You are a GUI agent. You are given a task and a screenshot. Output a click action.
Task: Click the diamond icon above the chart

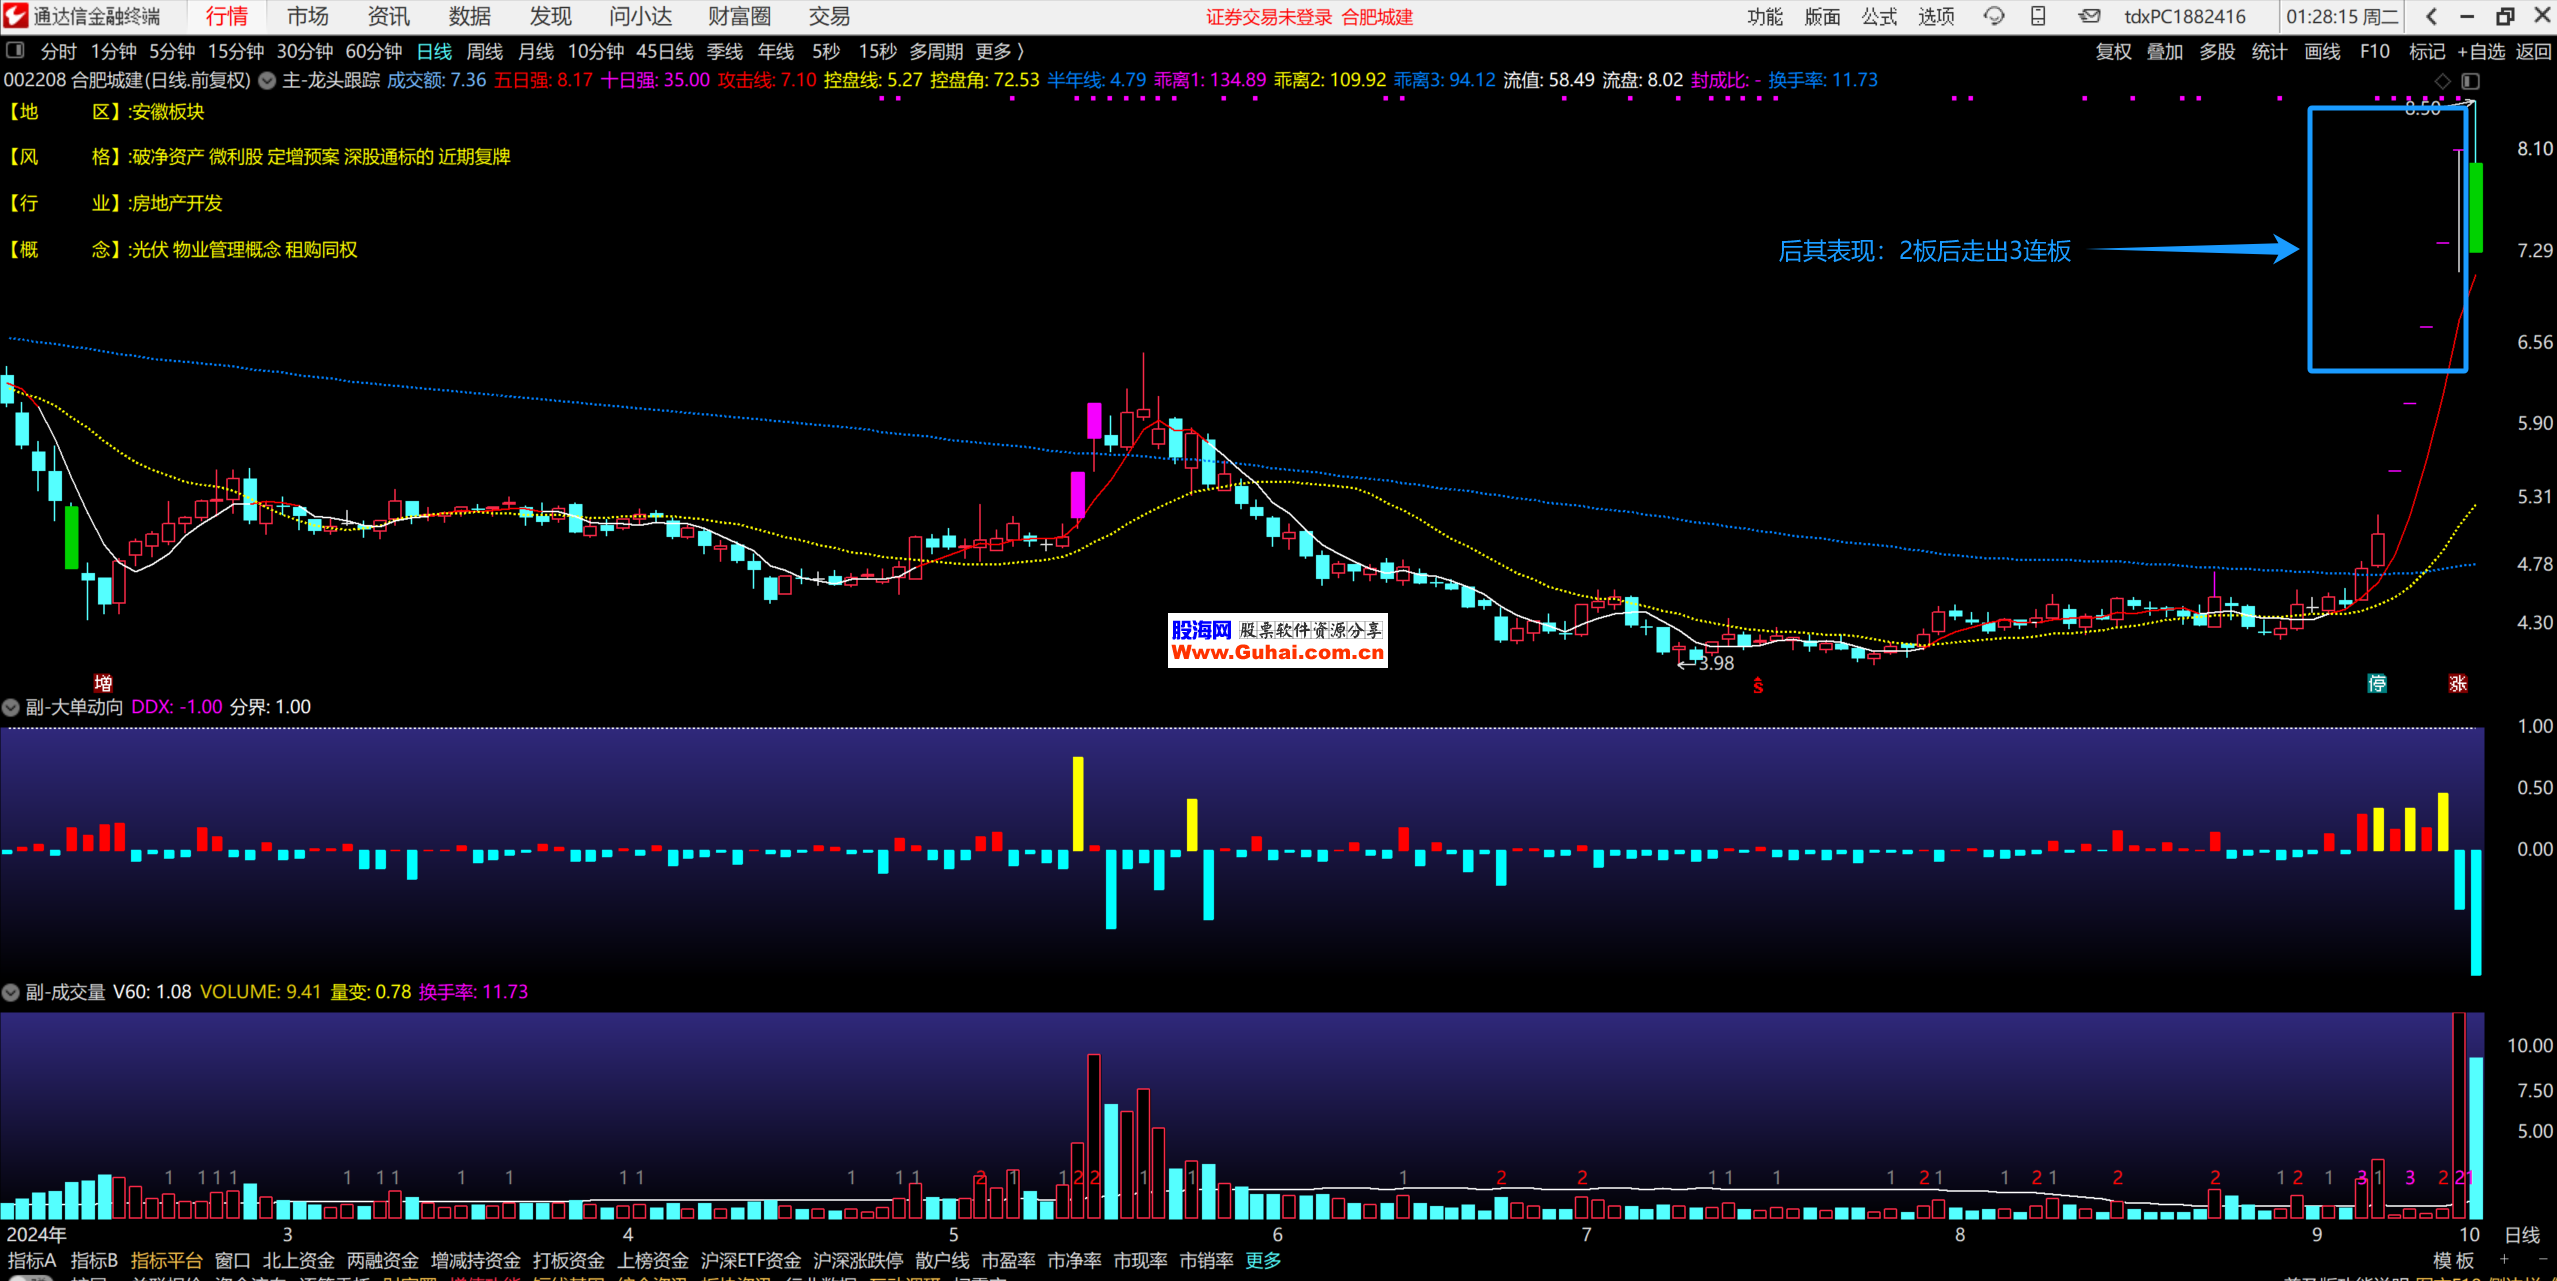click(2443, 81)
